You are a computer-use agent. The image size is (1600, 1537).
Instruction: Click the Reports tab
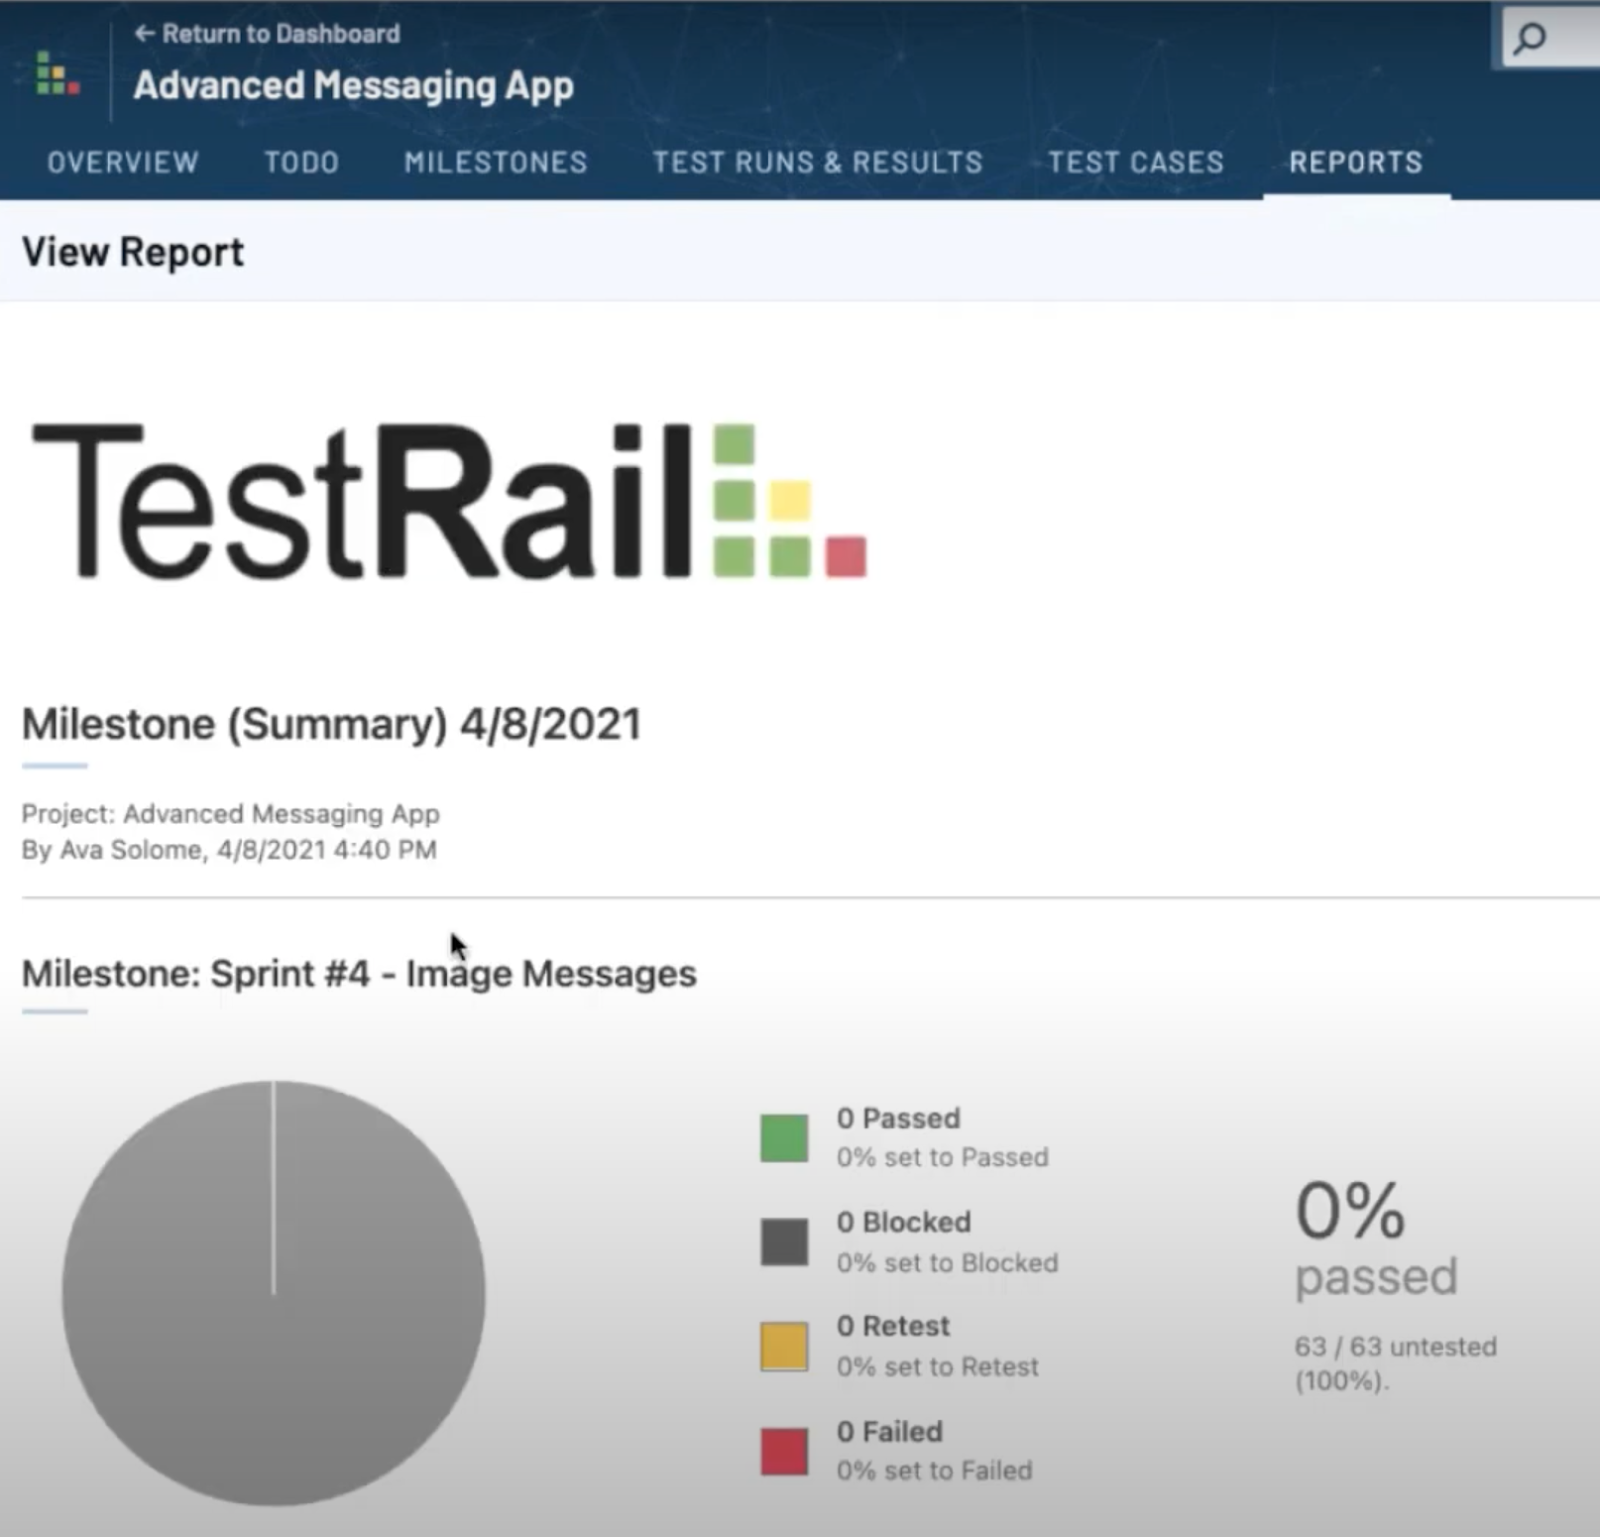1356,162
